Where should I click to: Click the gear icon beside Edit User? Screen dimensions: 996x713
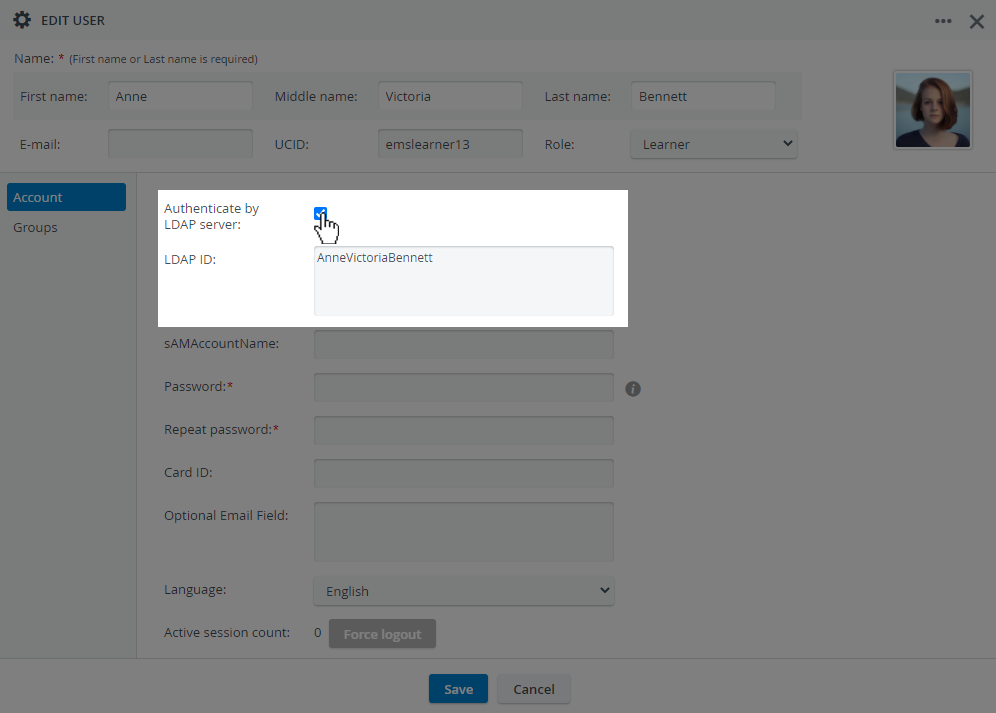(x=22, y=20)
